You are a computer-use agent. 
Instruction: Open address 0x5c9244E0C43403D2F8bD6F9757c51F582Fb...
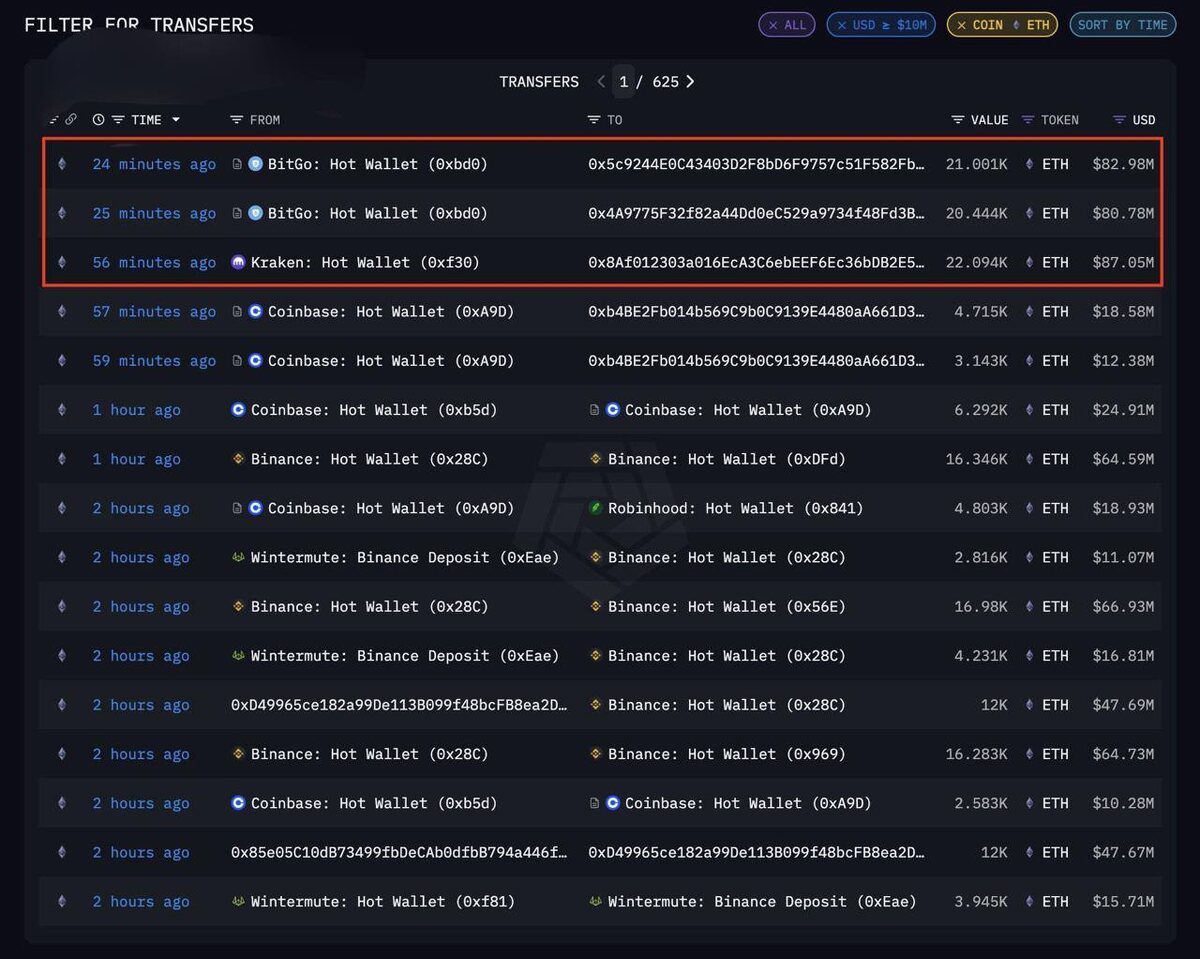coord(756,164)
